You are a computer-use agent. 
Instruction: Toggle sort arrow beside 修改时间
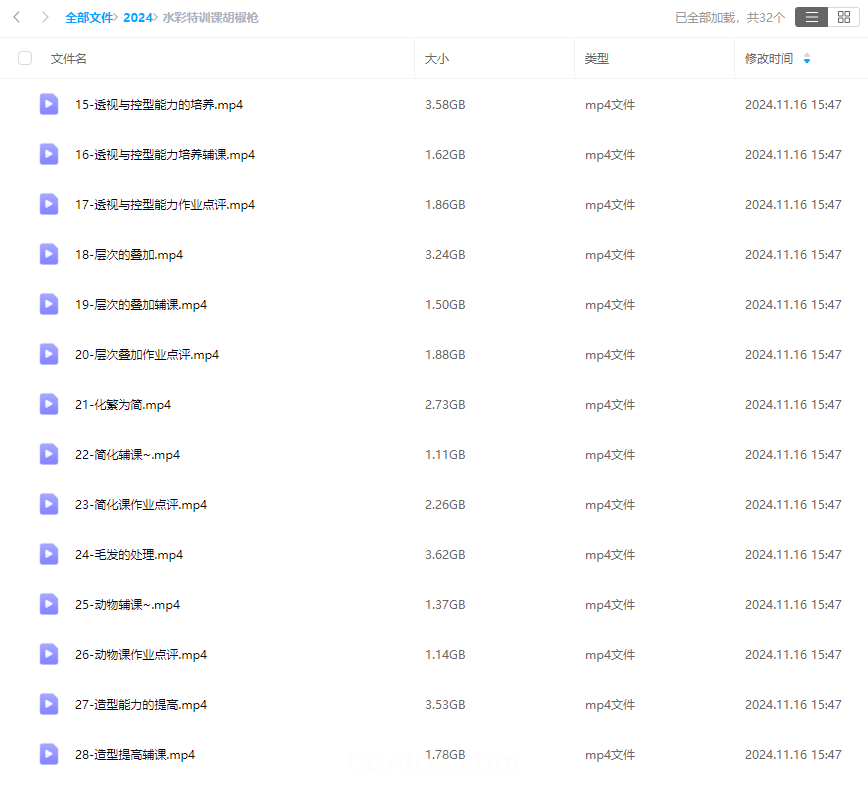(807, 59)
